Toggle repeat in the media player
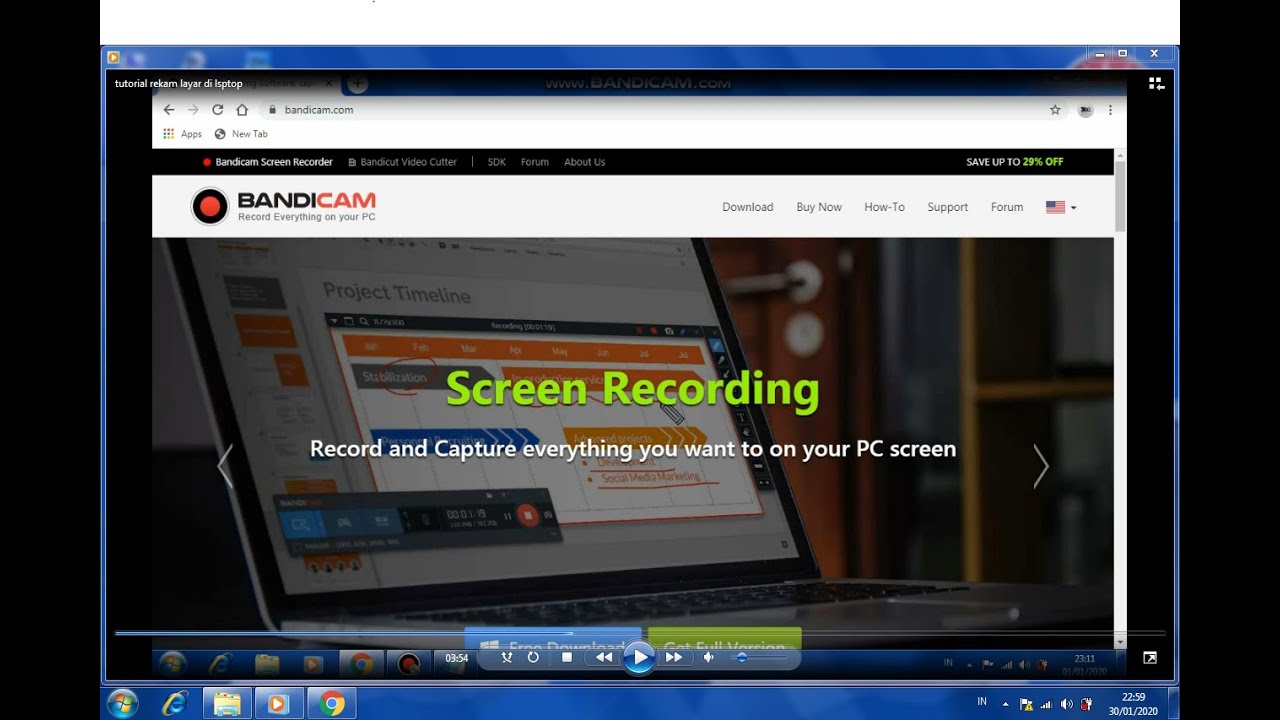The image size is (1280, 720). coord(533,657)
